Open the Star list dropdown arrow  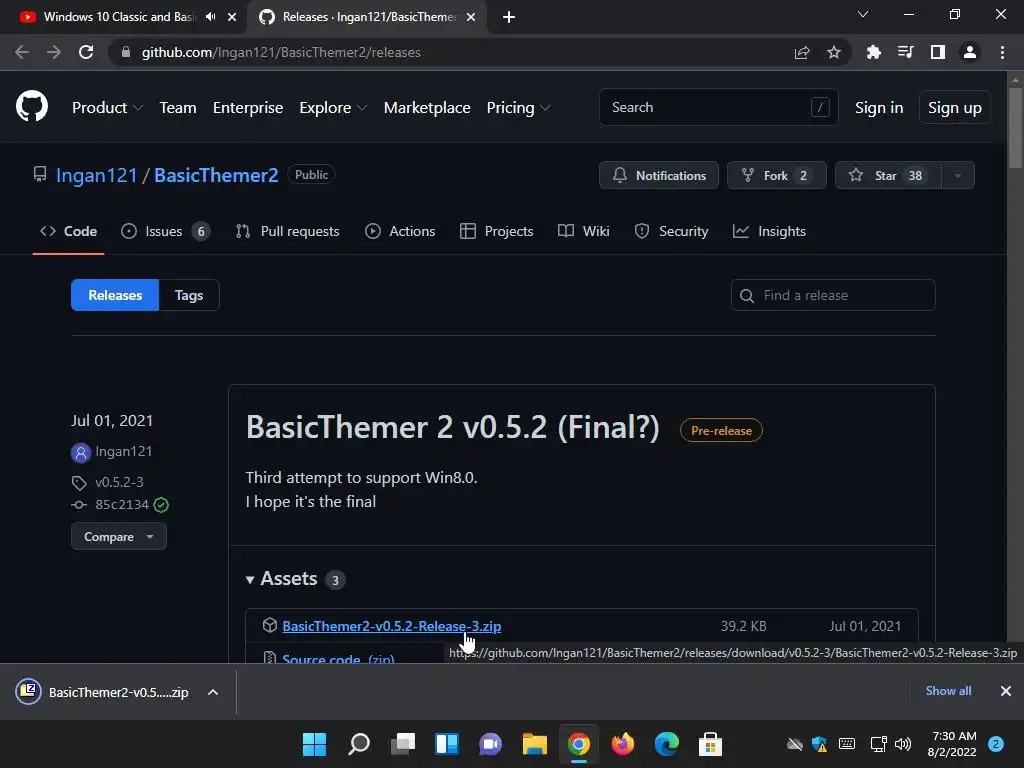pos(958,175)
